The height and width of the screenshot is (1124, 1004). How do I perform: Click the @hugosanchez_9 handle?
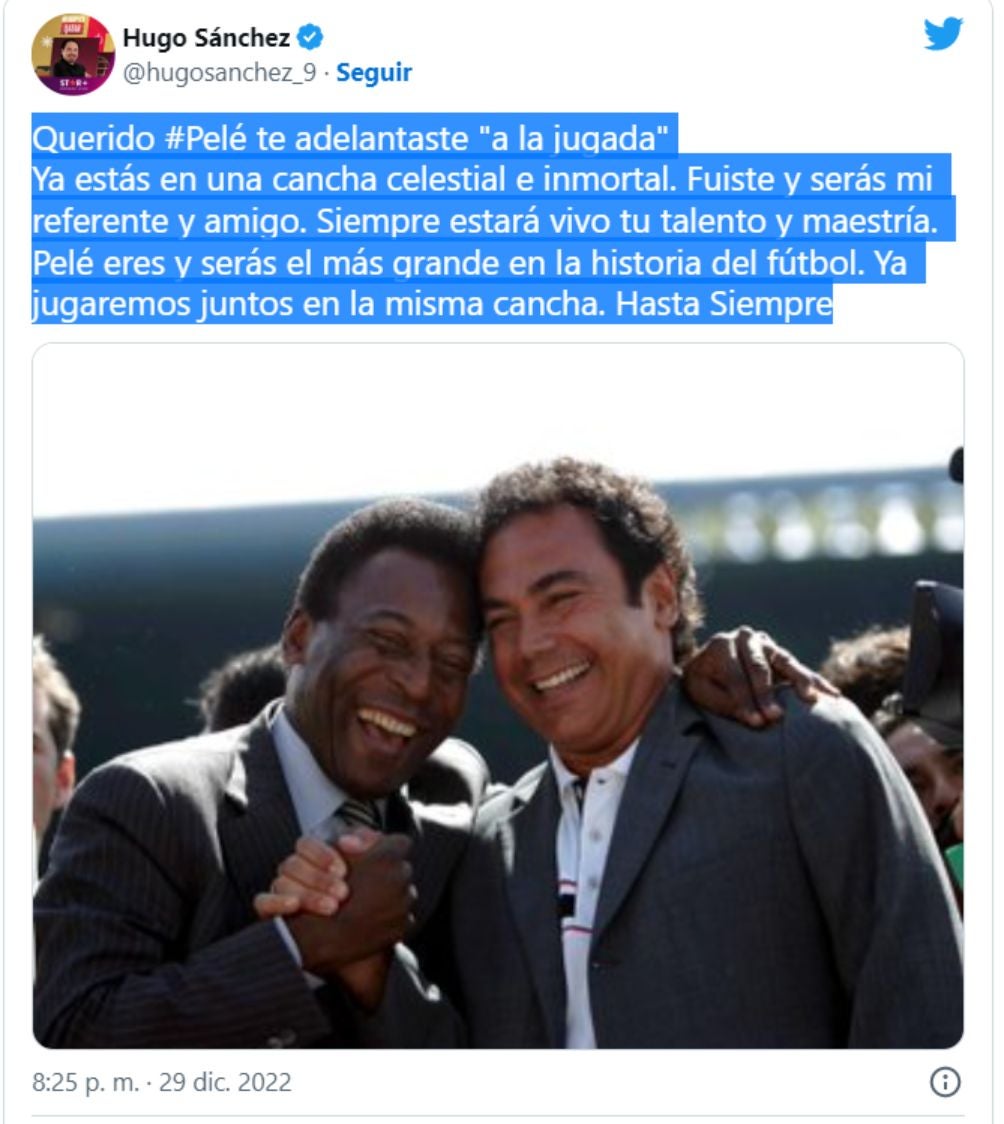pyautogui.click(x=219, y=72)
